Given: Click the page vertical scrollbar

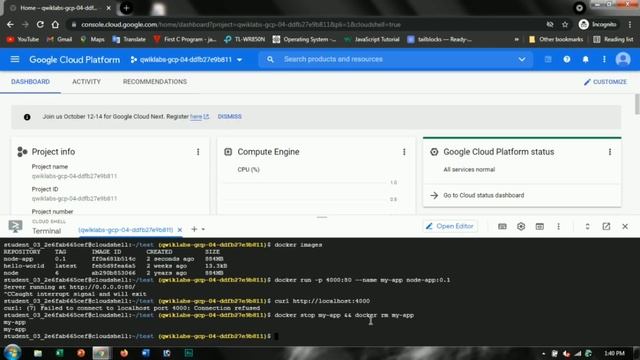Looking at the screenshot, I should (x=637, y=104).
